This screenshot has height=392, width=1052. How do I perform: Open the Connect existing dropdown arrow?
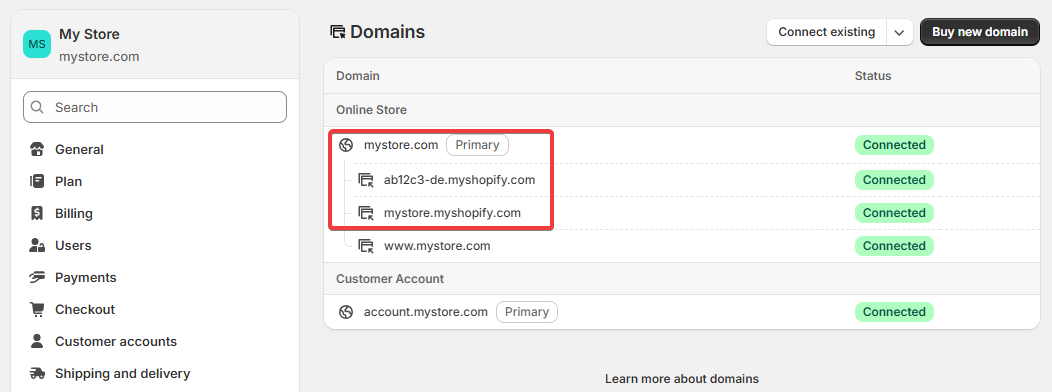click(900, 32)
